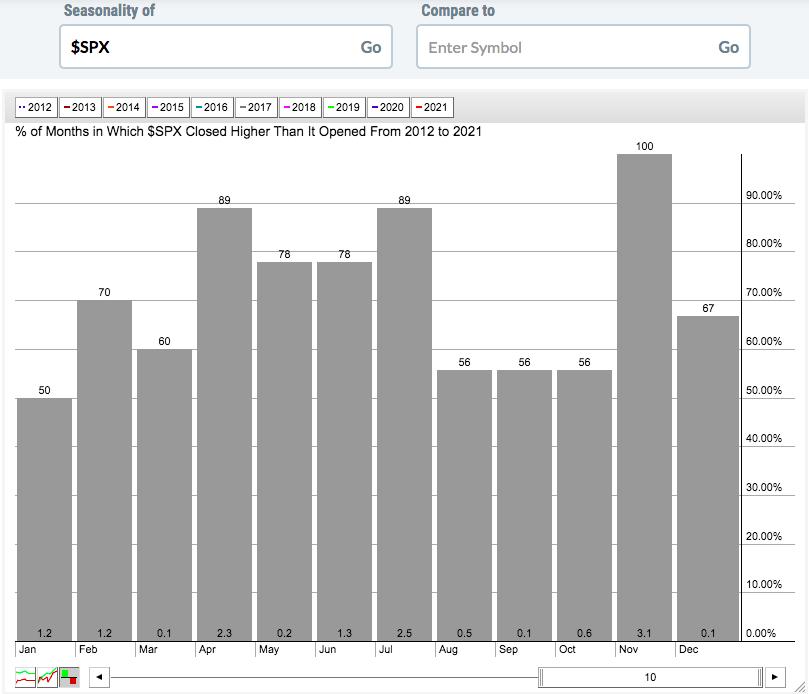
Task: Click the slider's right grip handle
Action: point(759,677)
